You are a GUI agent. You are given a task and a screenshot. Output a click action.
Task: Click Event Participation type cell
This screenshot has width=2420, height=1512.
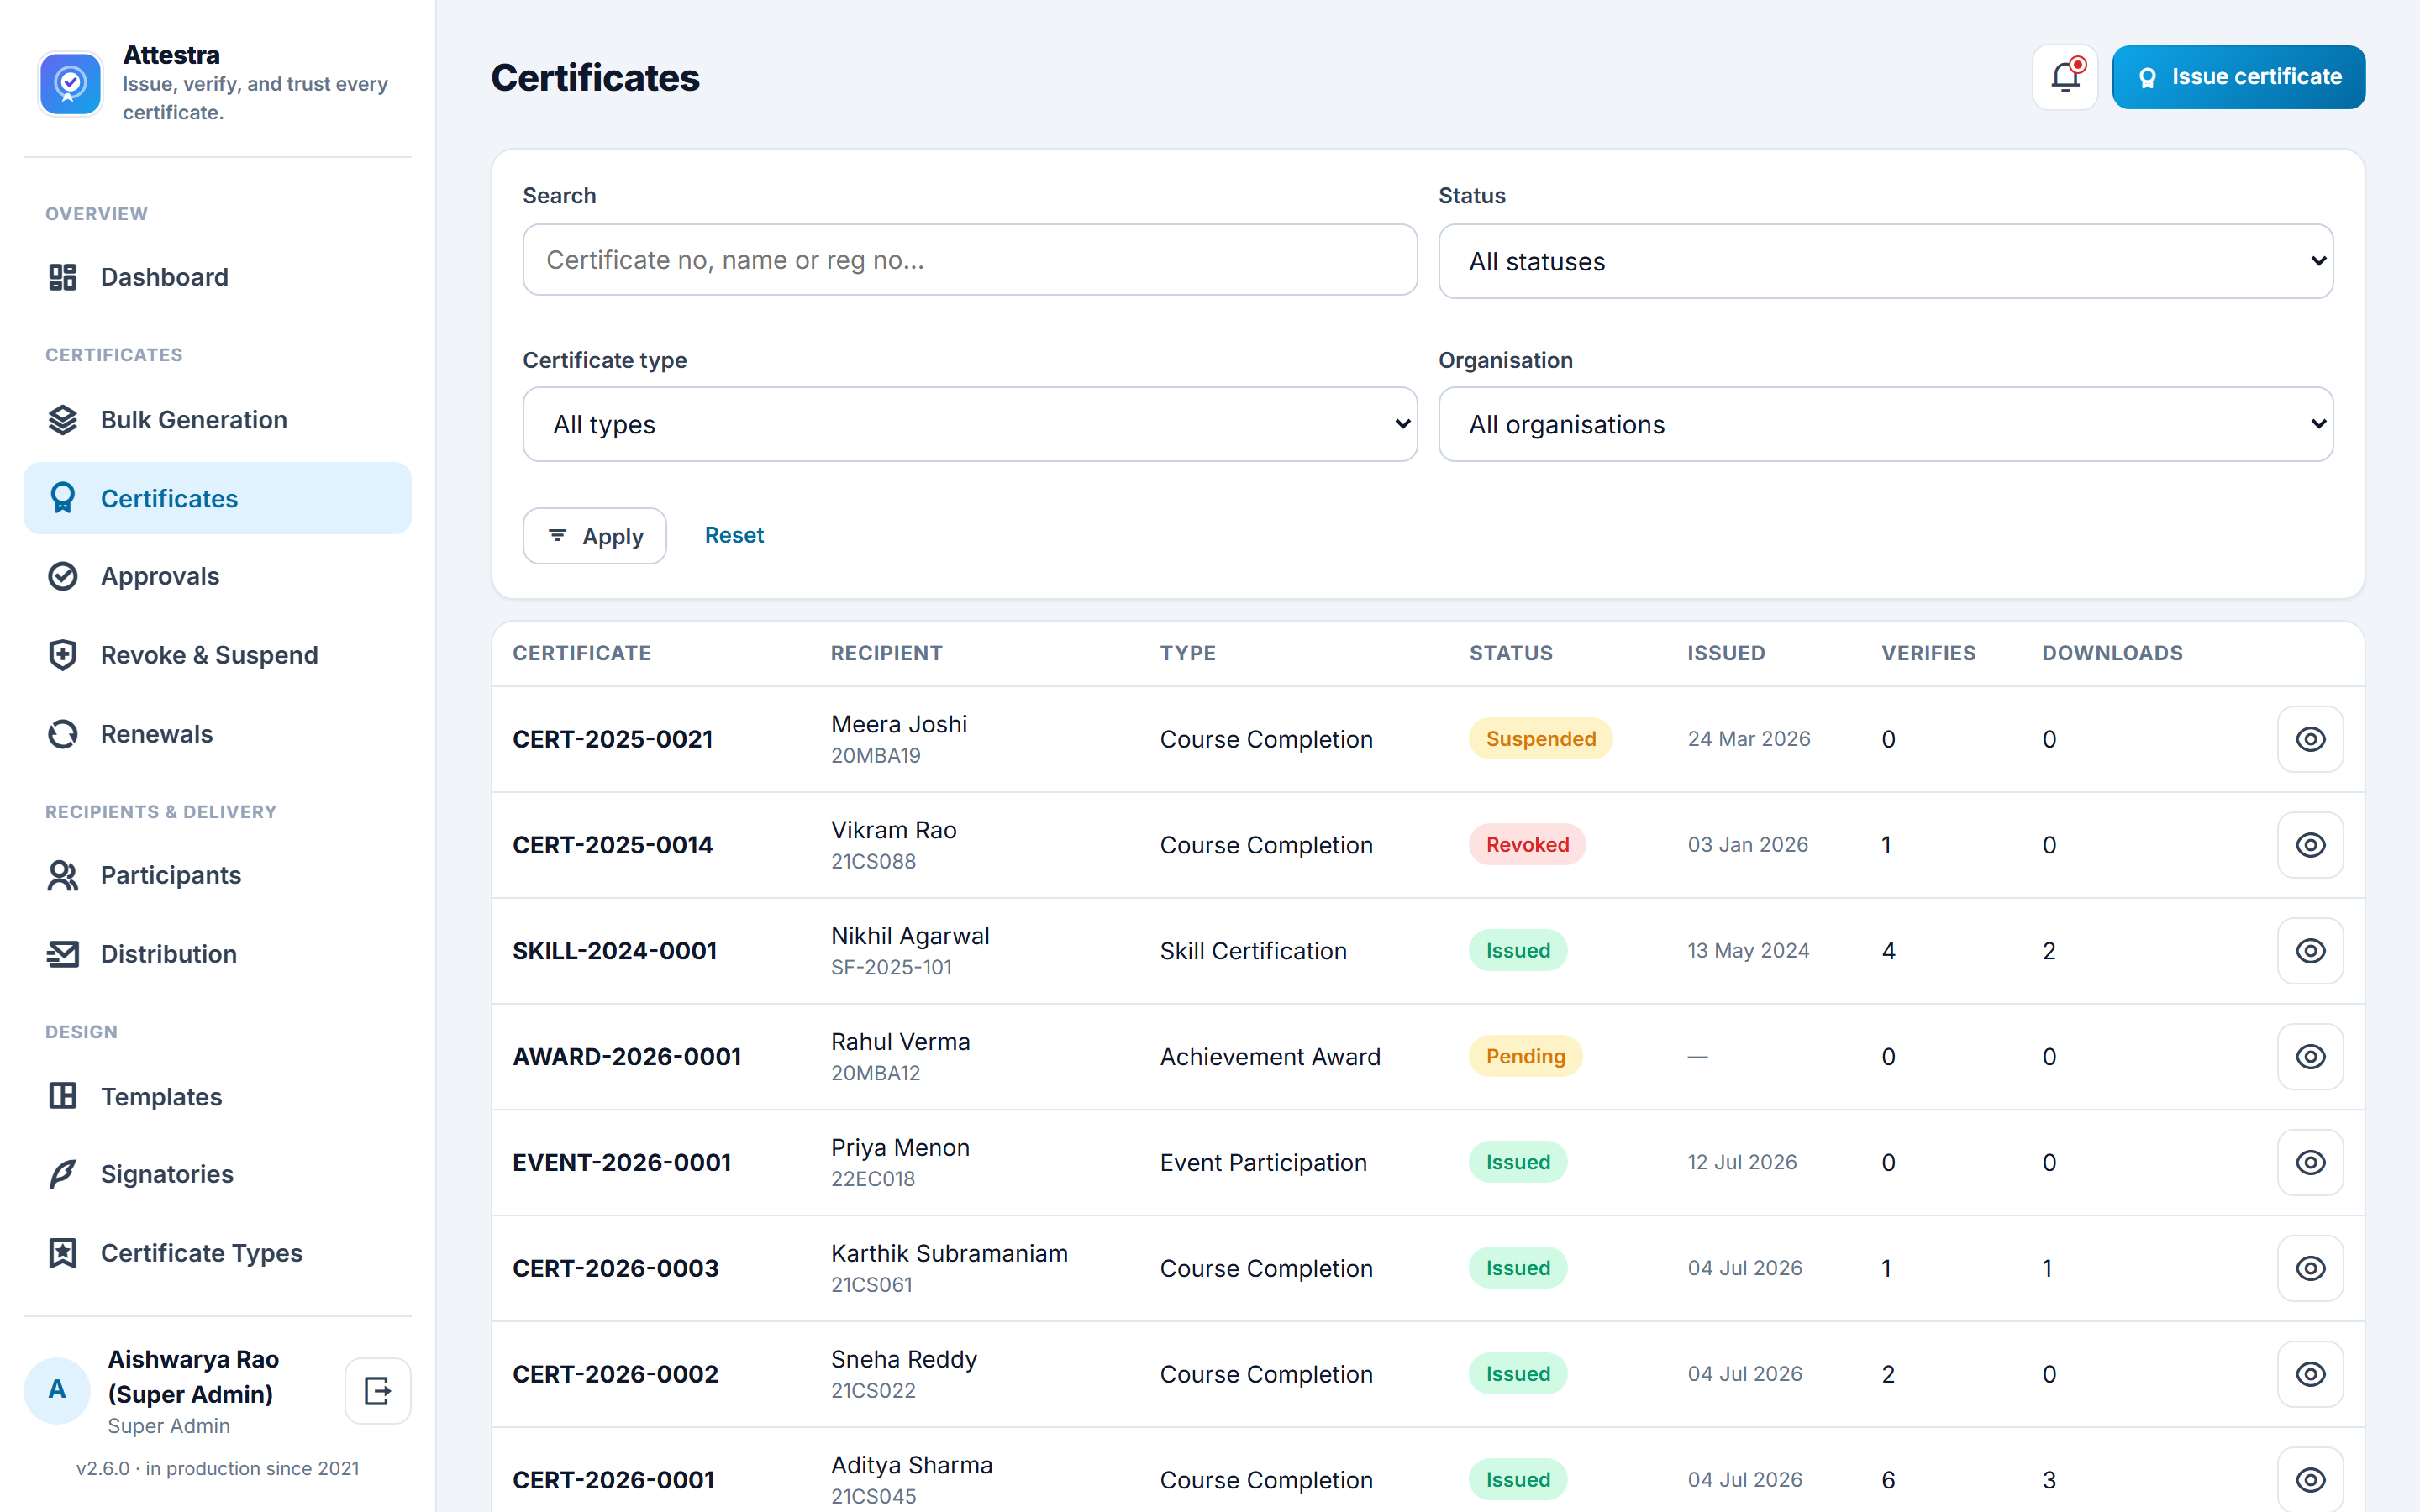pyautogui.click(x=1263, y=1163)
